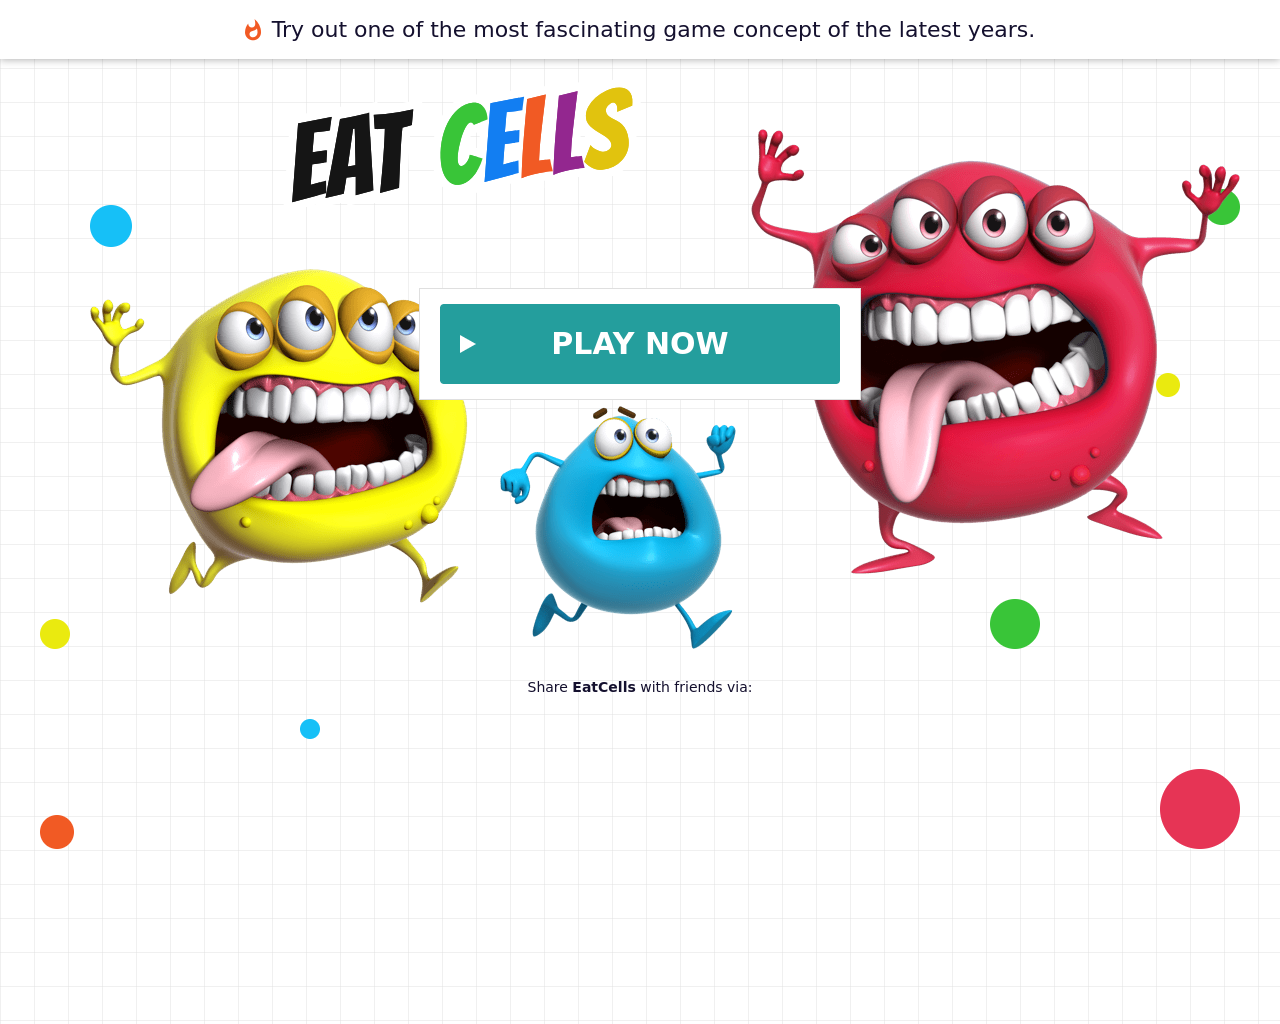Click the orange cell dot

coord(57,832)
